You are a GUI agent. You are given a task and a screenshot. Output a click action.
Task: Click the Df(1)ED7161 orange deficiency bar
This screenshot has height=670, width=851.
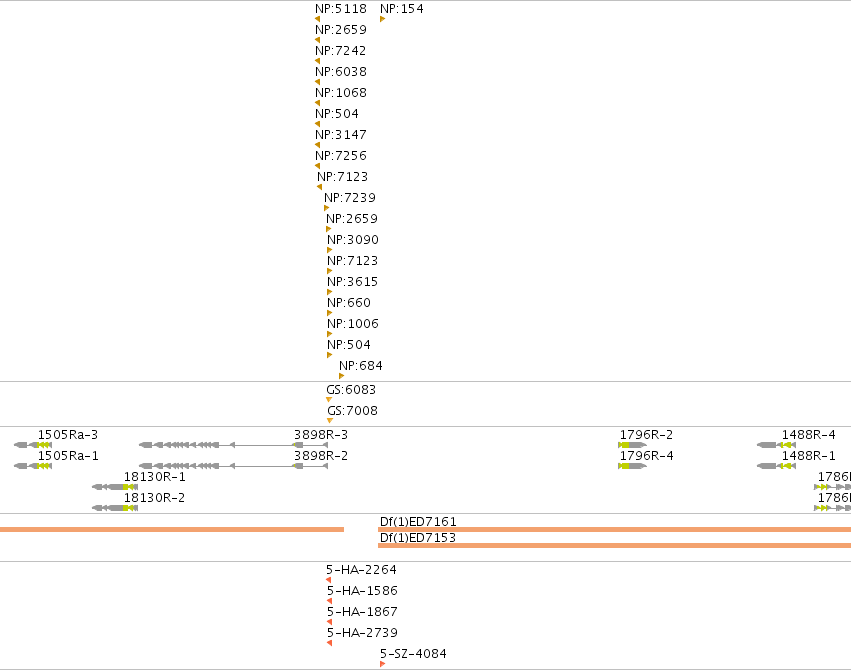[x=614, y=529]
